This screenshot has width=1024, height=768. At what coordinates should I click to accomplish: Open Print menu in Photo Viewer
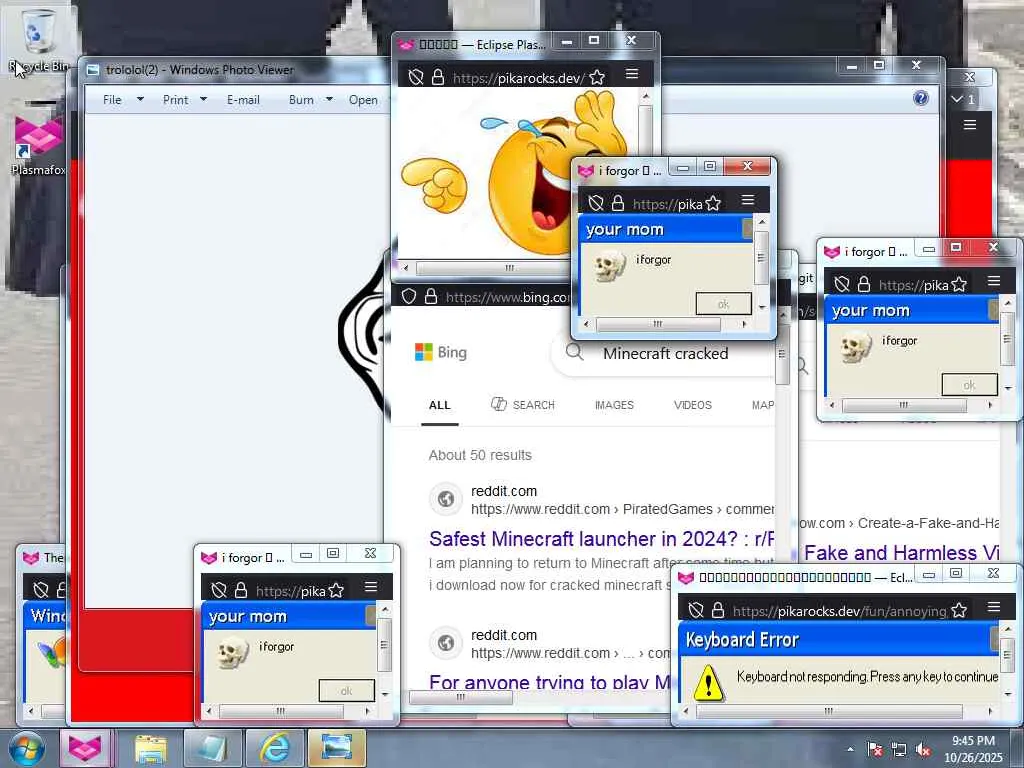click(x=175, y=100)
